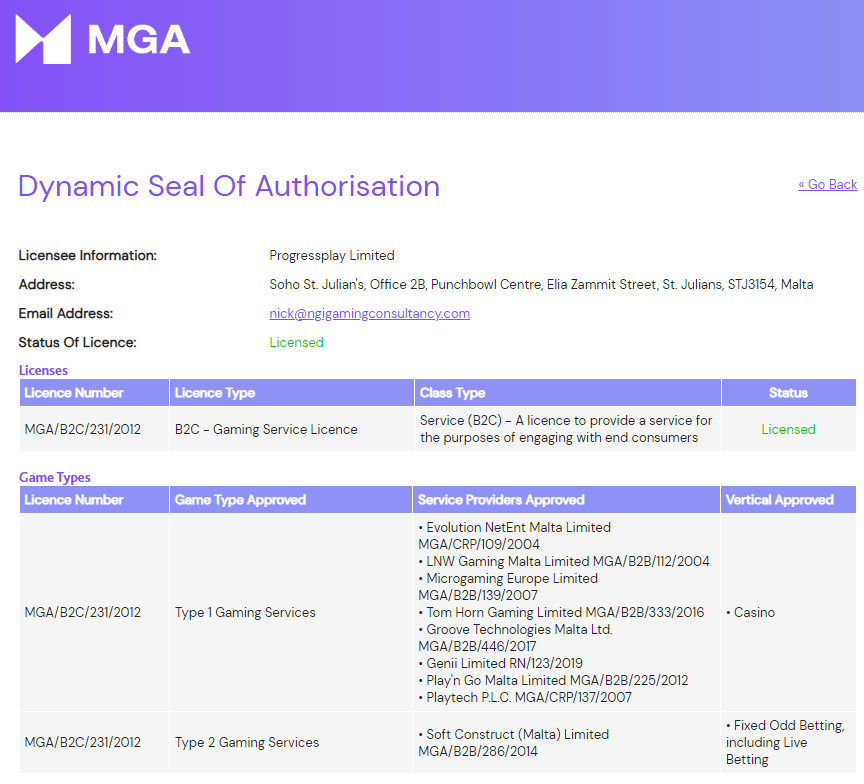The image size is (864, 784).
Task: Click Microgaming Europe Limited provider entry
Action: (x=508, y=586)
